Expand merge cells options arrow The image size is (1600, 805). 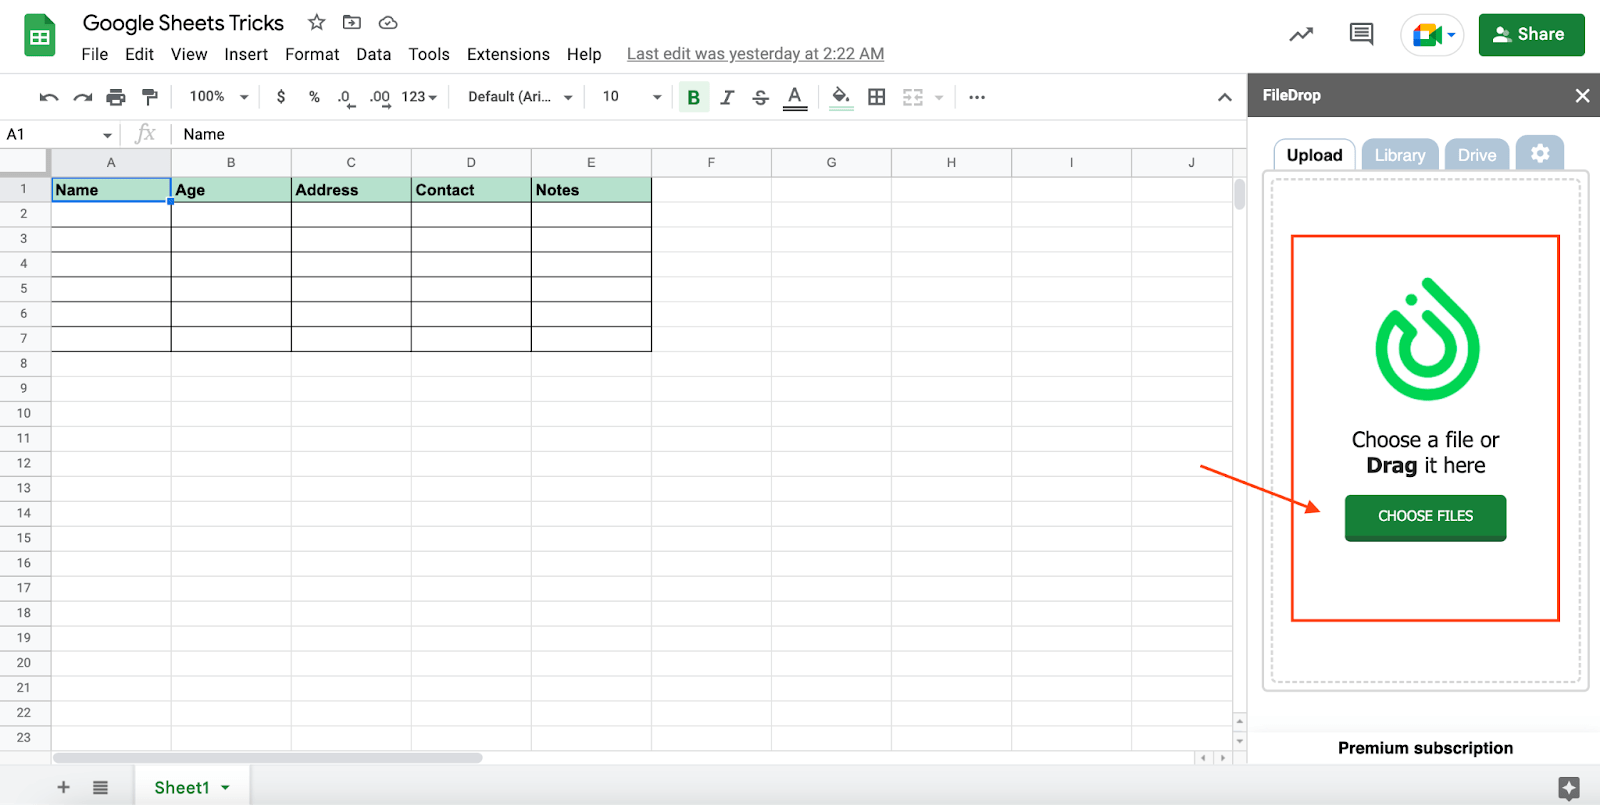coord(939,97)
